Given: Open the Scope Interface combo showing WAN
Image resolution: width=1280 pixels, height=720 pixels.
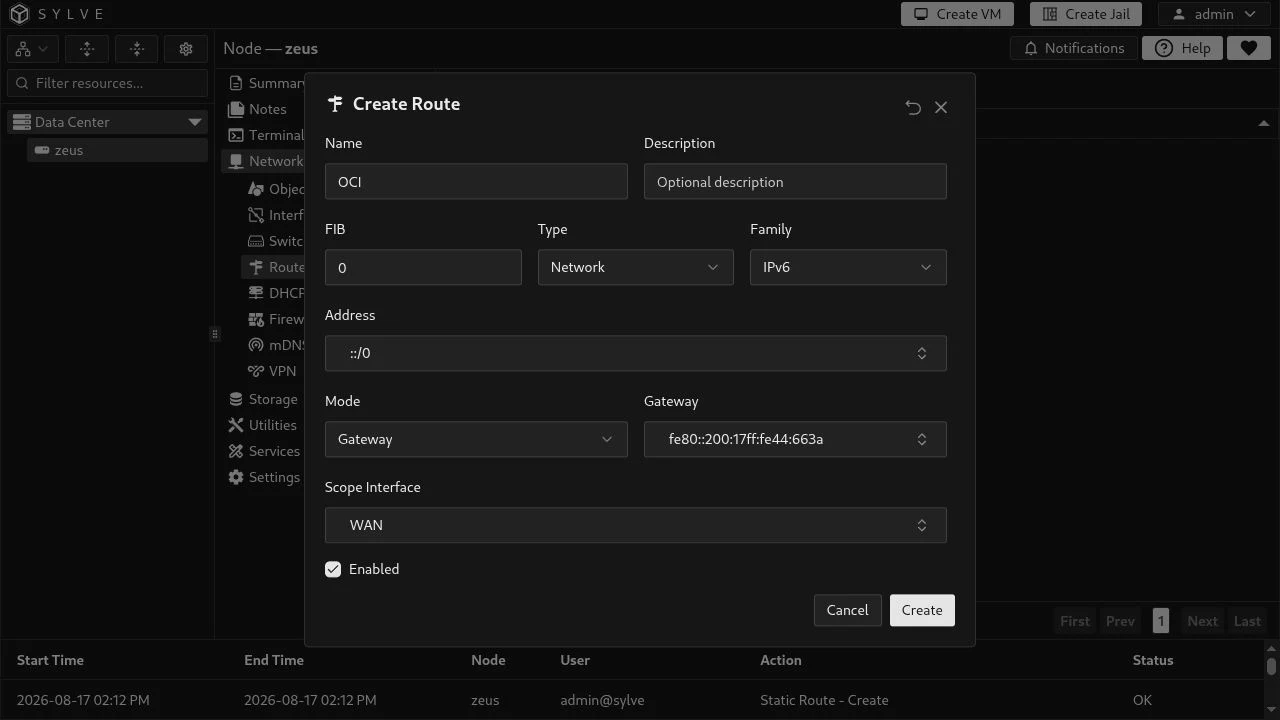Looking at the screenshot, I should tap(636, 525).
